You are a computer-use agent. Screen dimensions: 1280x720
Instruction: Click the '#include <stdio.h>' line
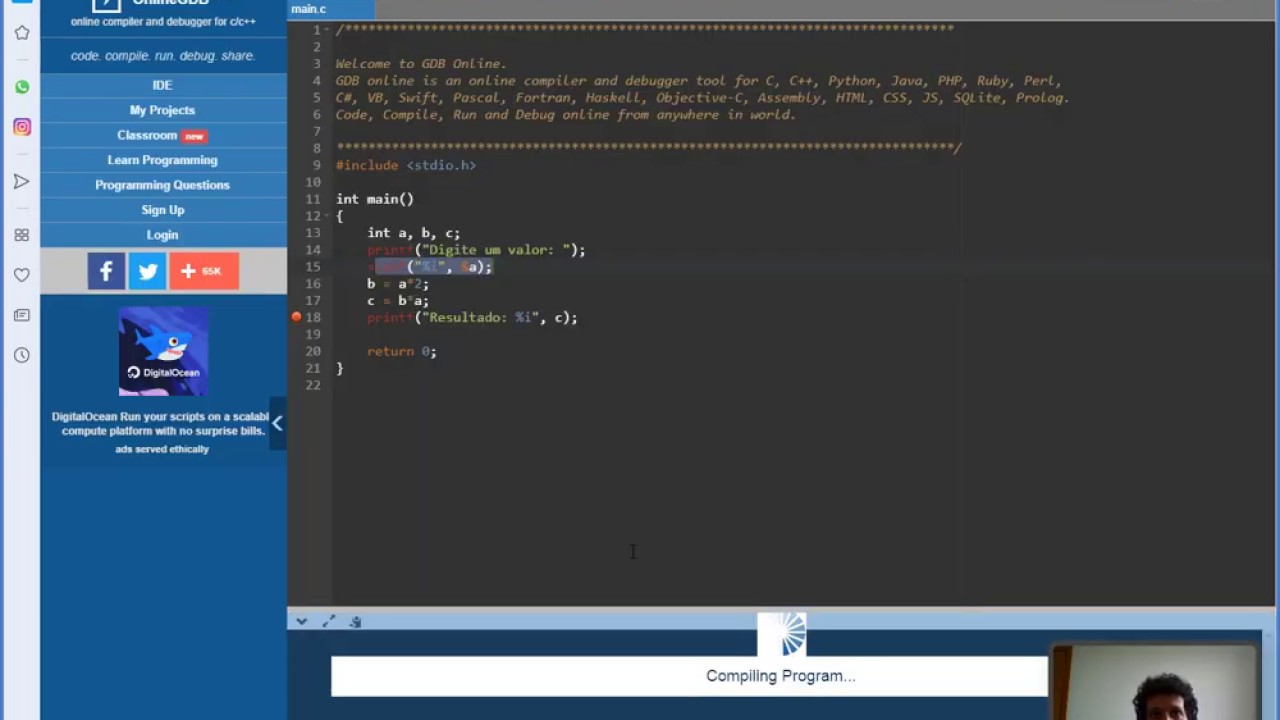[x=405, y=165]
